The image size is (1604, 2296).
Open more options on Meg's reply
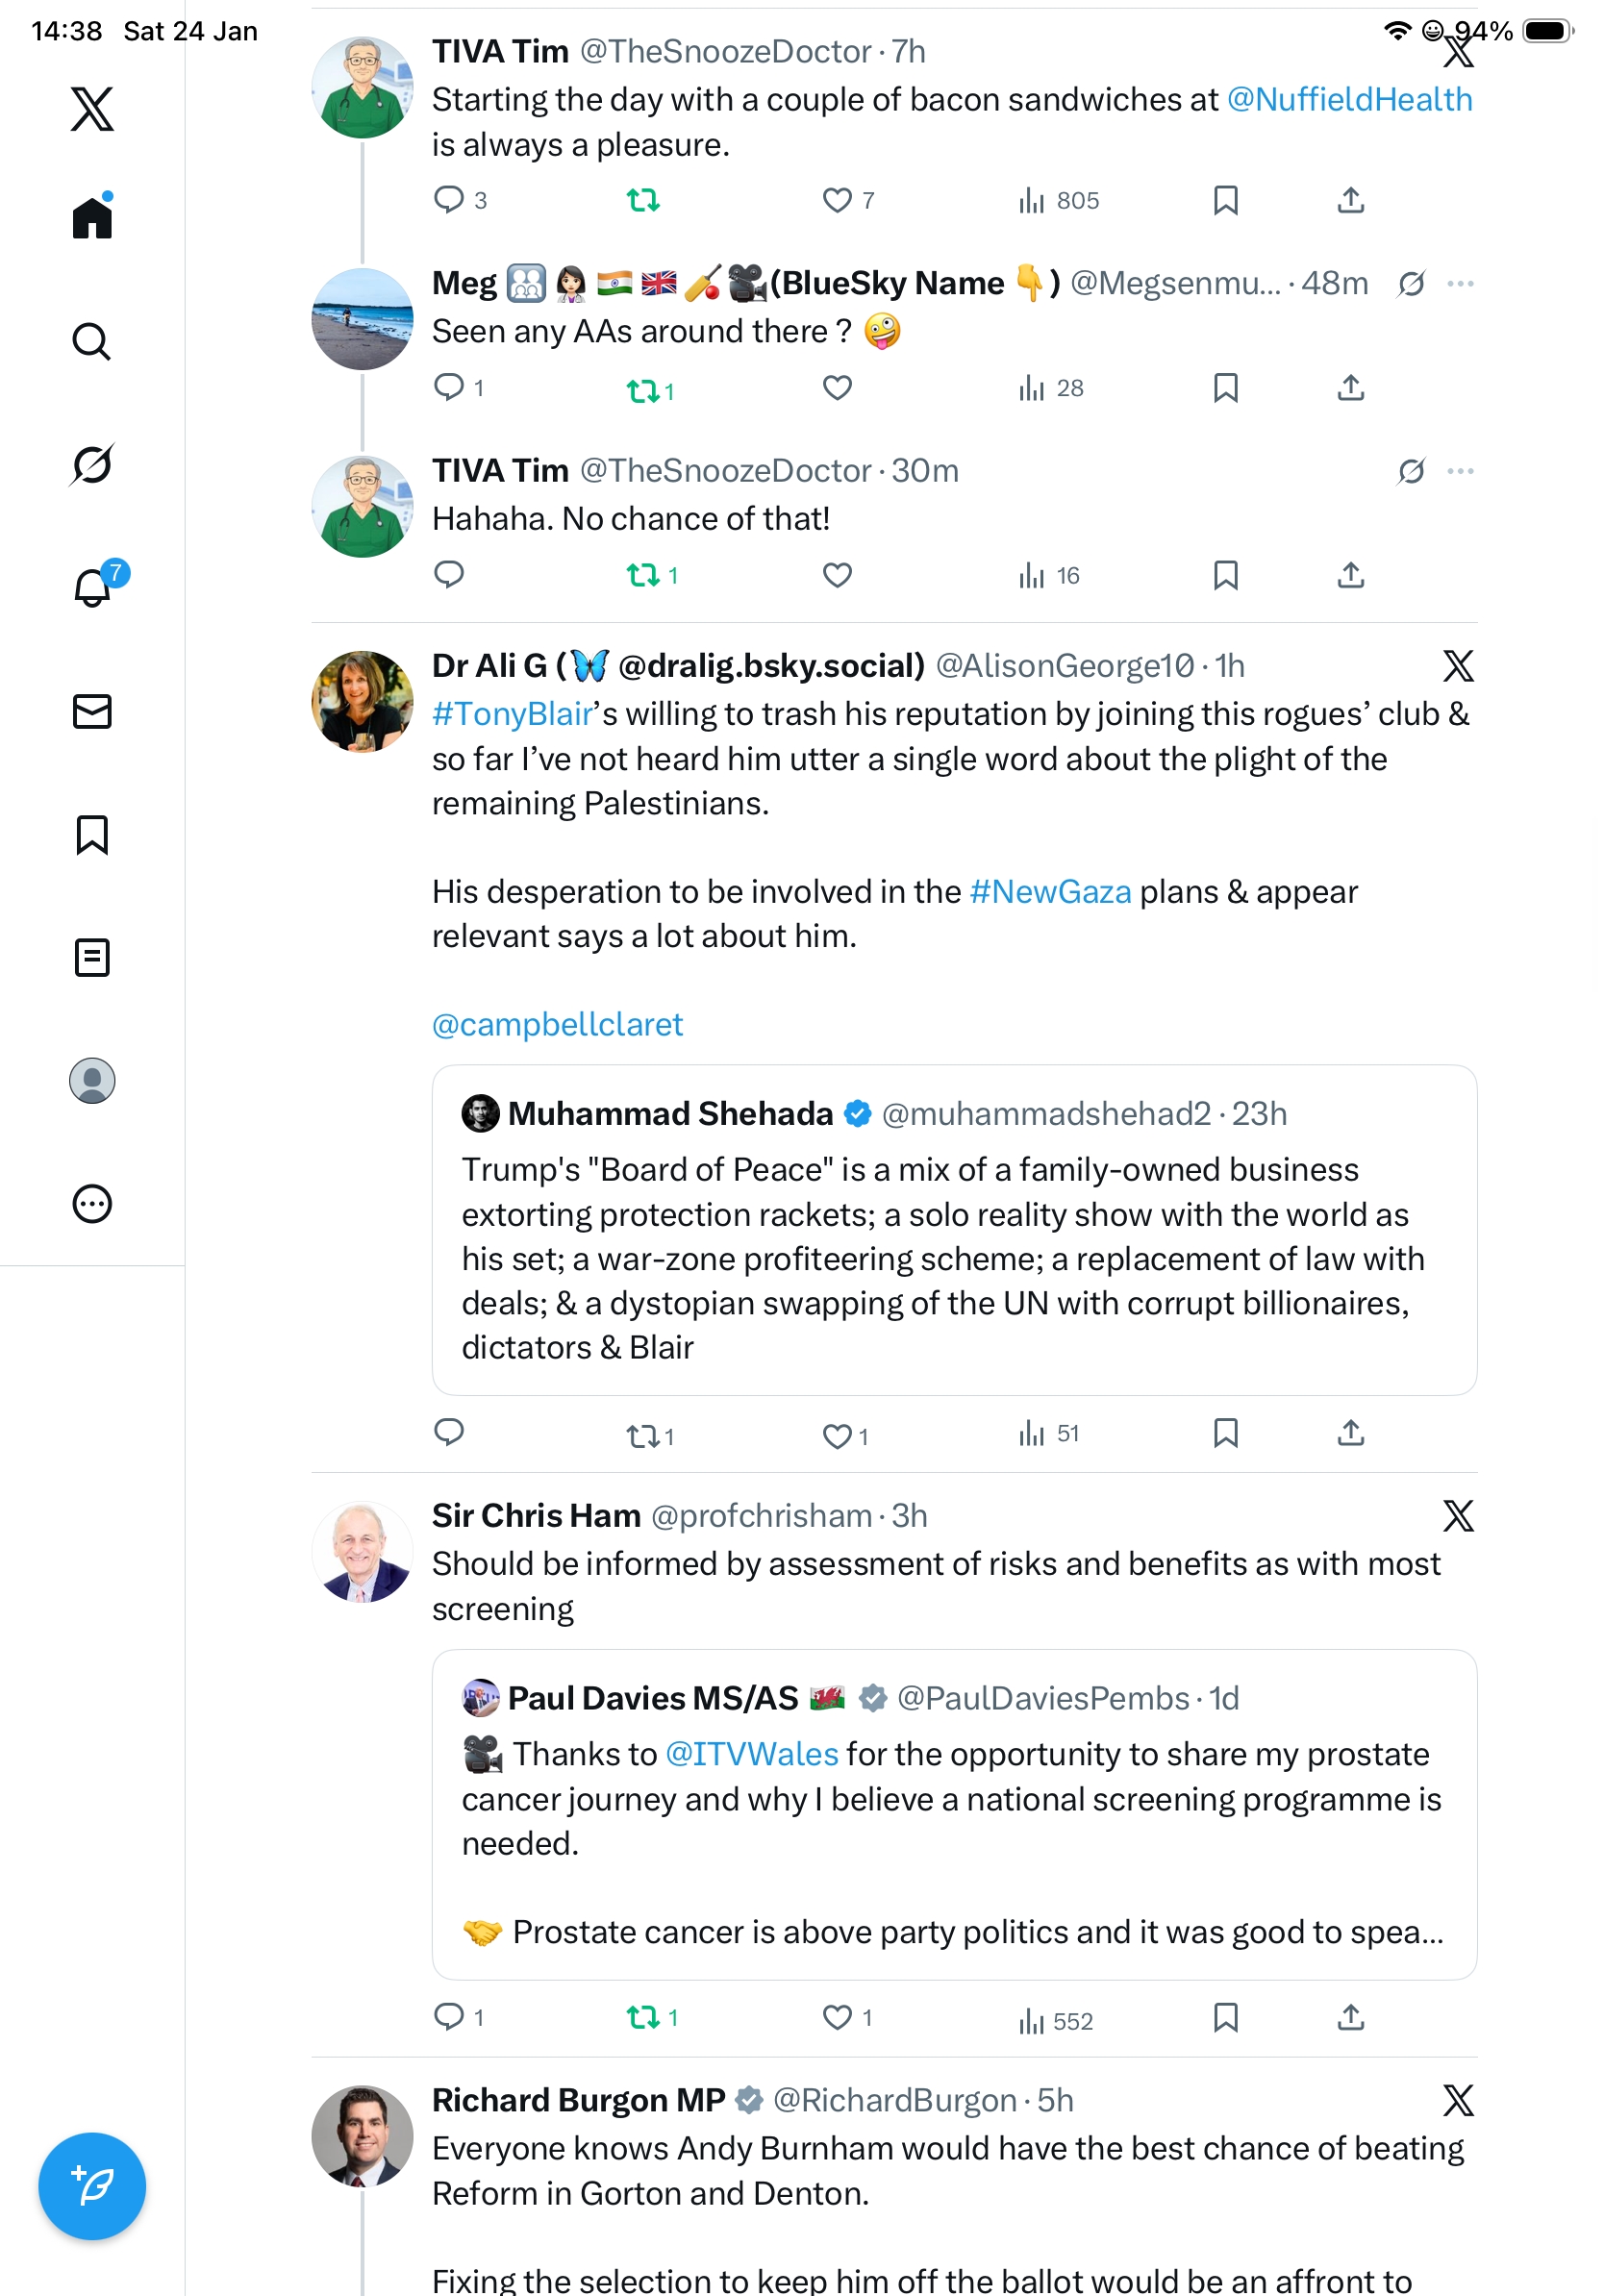pos(1460,284)
